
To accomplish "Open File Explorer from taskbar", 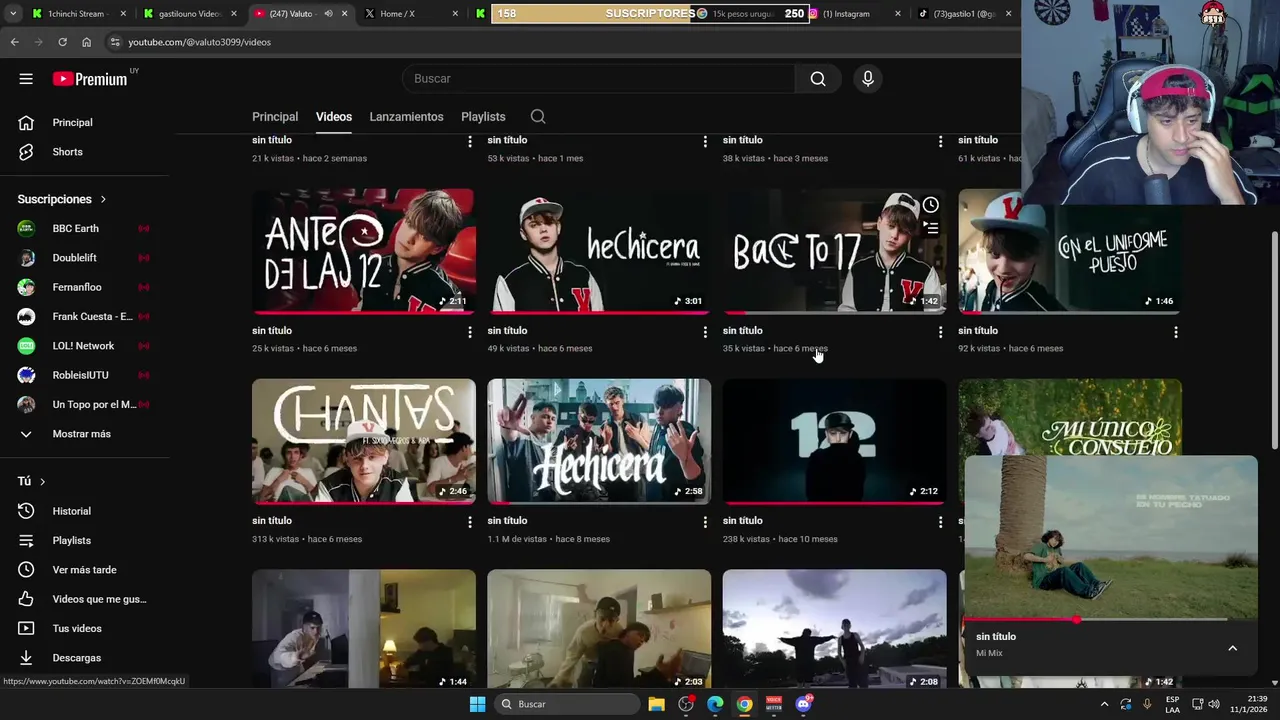I will [x=656, y=704].
